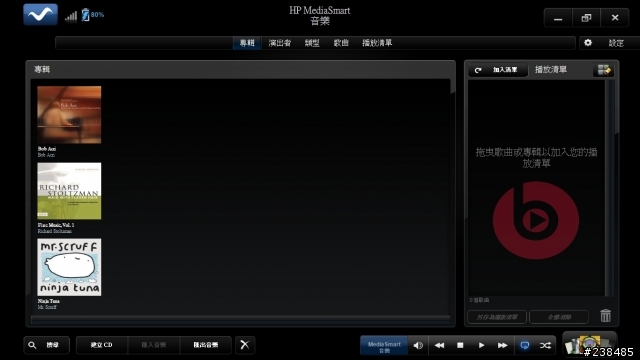The image size is (640, 360).
Task: Start playback with the play button
Action: coord(481,346)
